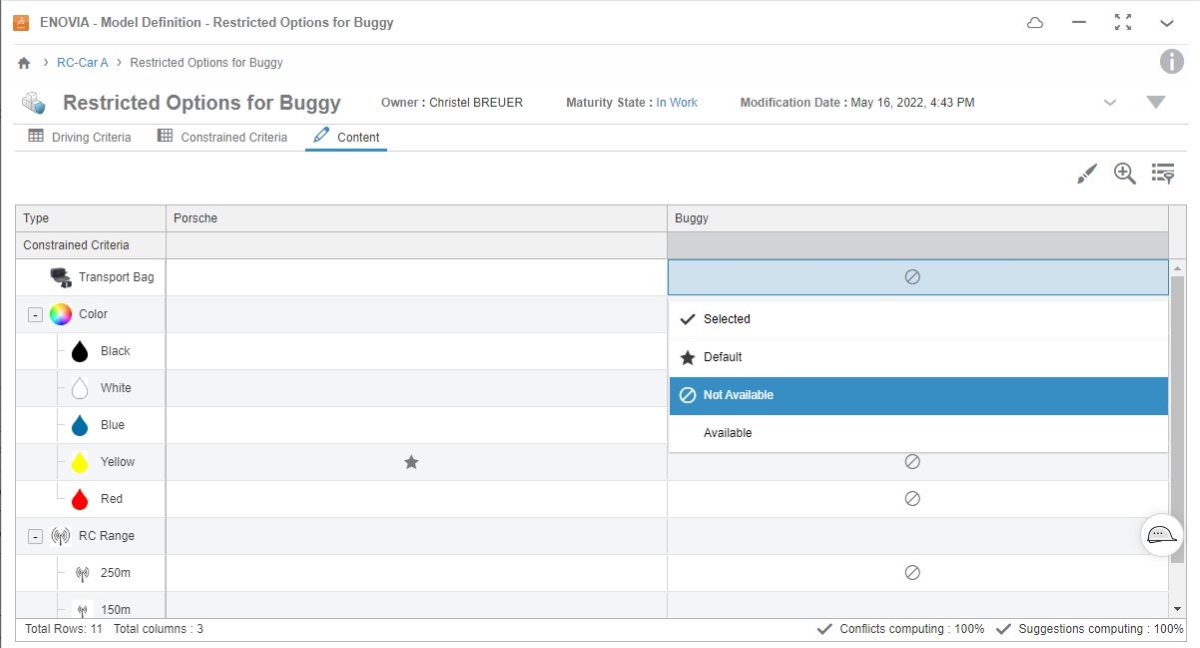Collapse the Color group
This screenshot has width=1200, height=648.
pyautogui.click(x=35, y=315)
